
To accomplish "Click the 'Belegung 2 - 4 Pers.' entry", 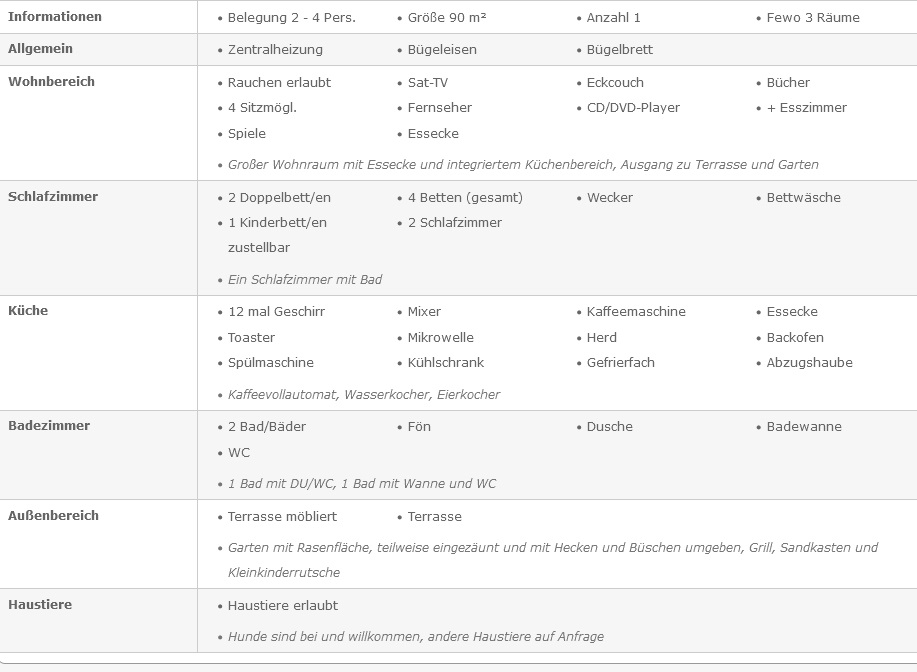I will pyautogui.click(x=291, y=18).
